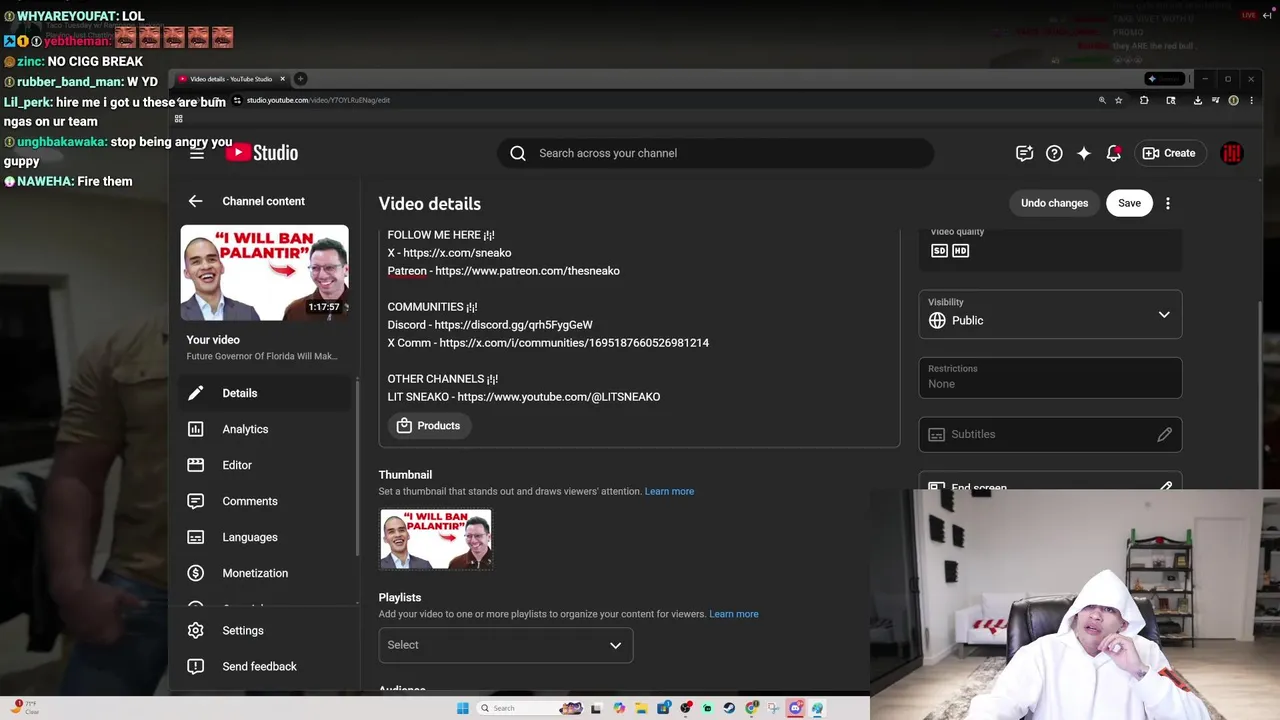The image size is (1280, 720).
Task: Open Analytics in the sidebar
Action: (x=267, y=429)
